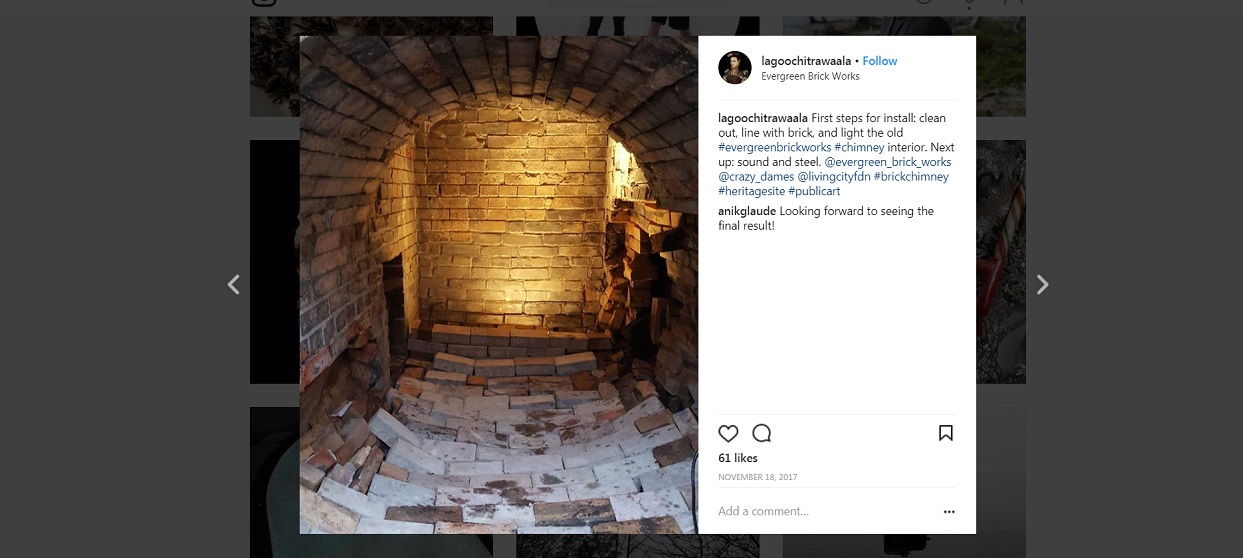Open the three-dot more options menu

tap(949, 511)
